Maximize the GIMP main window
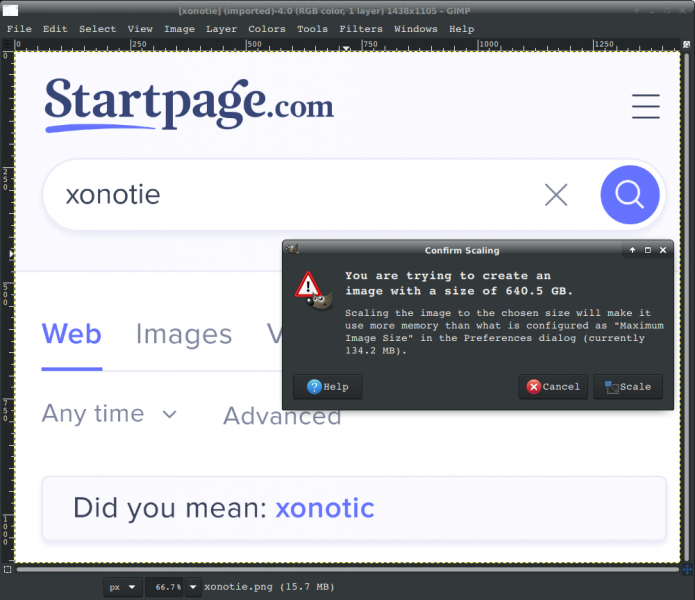 click(667, 11)
